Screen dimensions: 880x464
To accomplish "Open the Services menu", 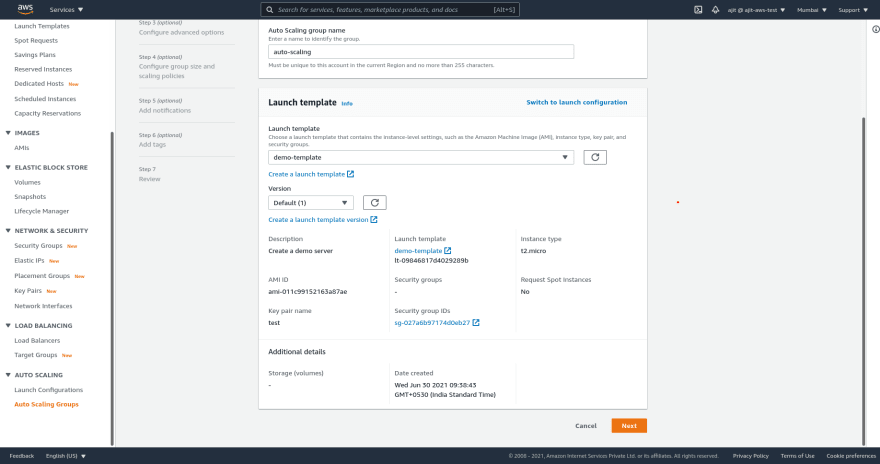I will 66,10.
